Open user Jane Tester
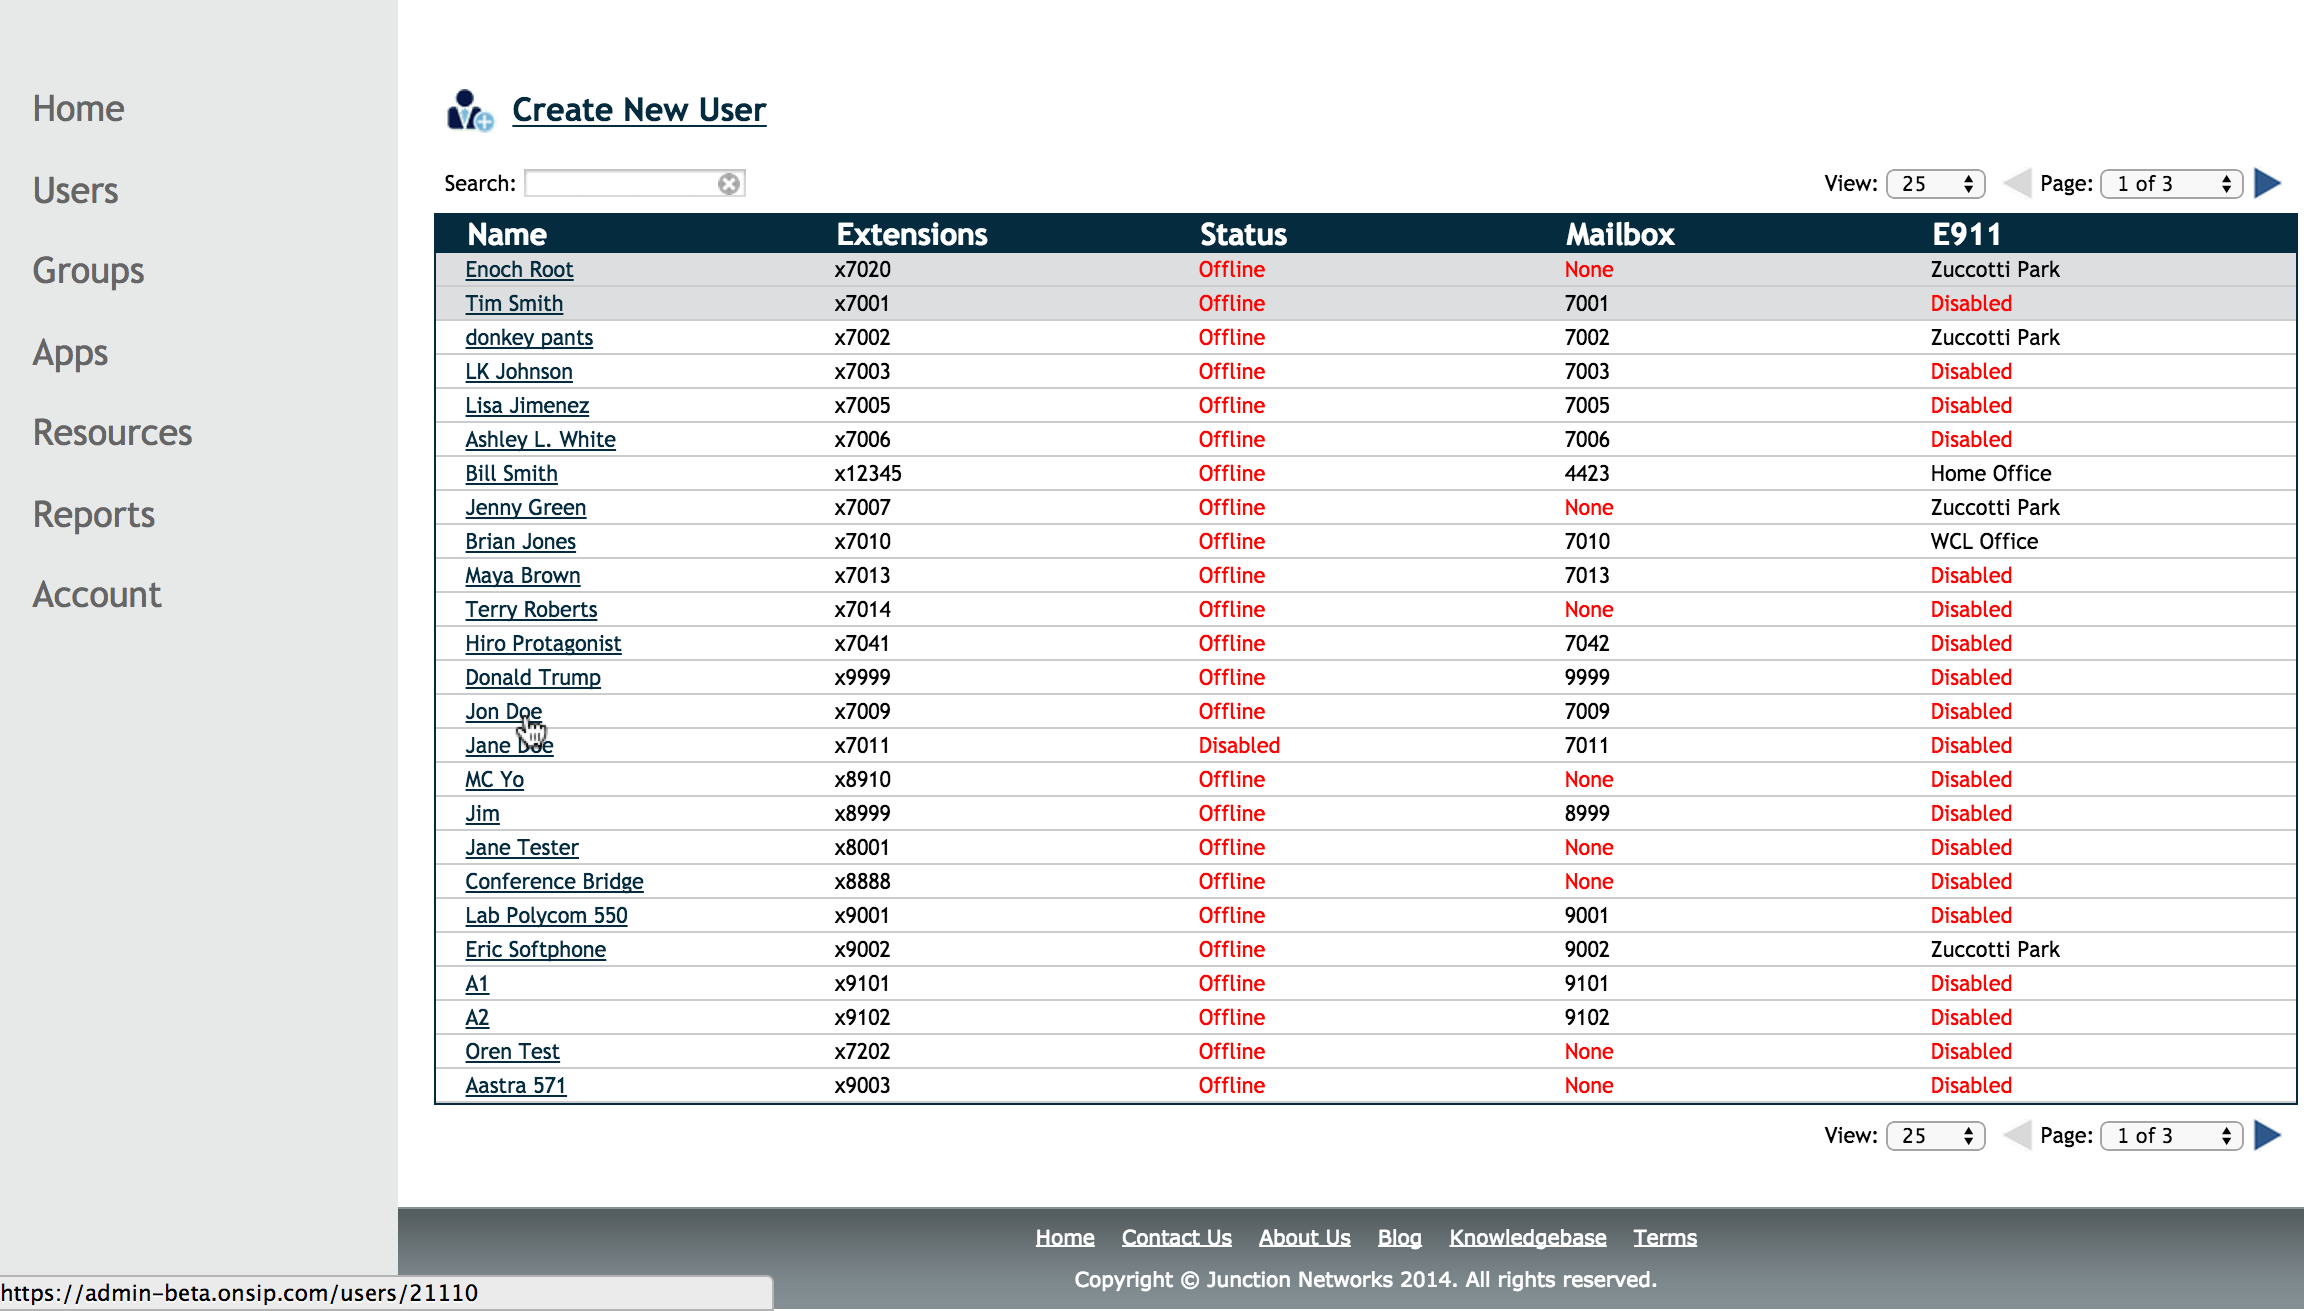The width and height of the screenshot is (2304, 1311). pos(521,848)
